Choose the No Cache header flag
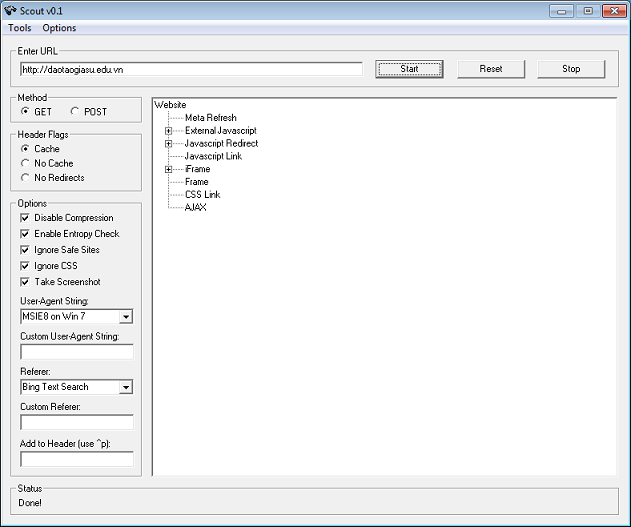Viewport: 631px width, 527px height. click(x=26, y=163)
